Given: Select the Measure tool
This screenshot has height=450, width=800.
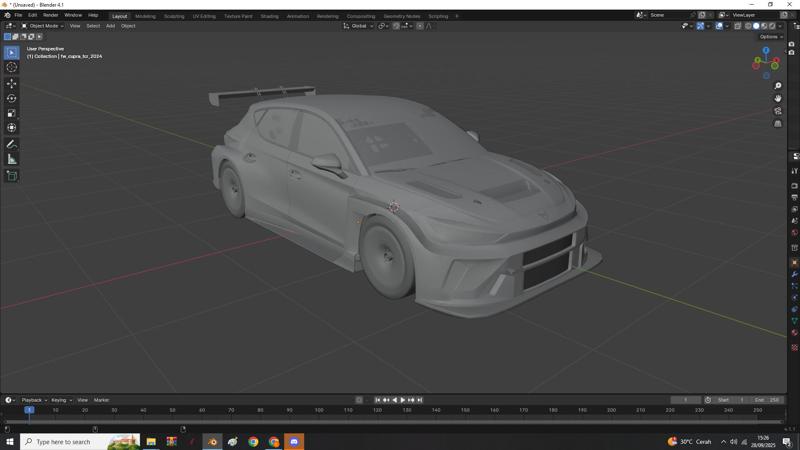Looking at the screenshot, I should (x=12, y=160).
